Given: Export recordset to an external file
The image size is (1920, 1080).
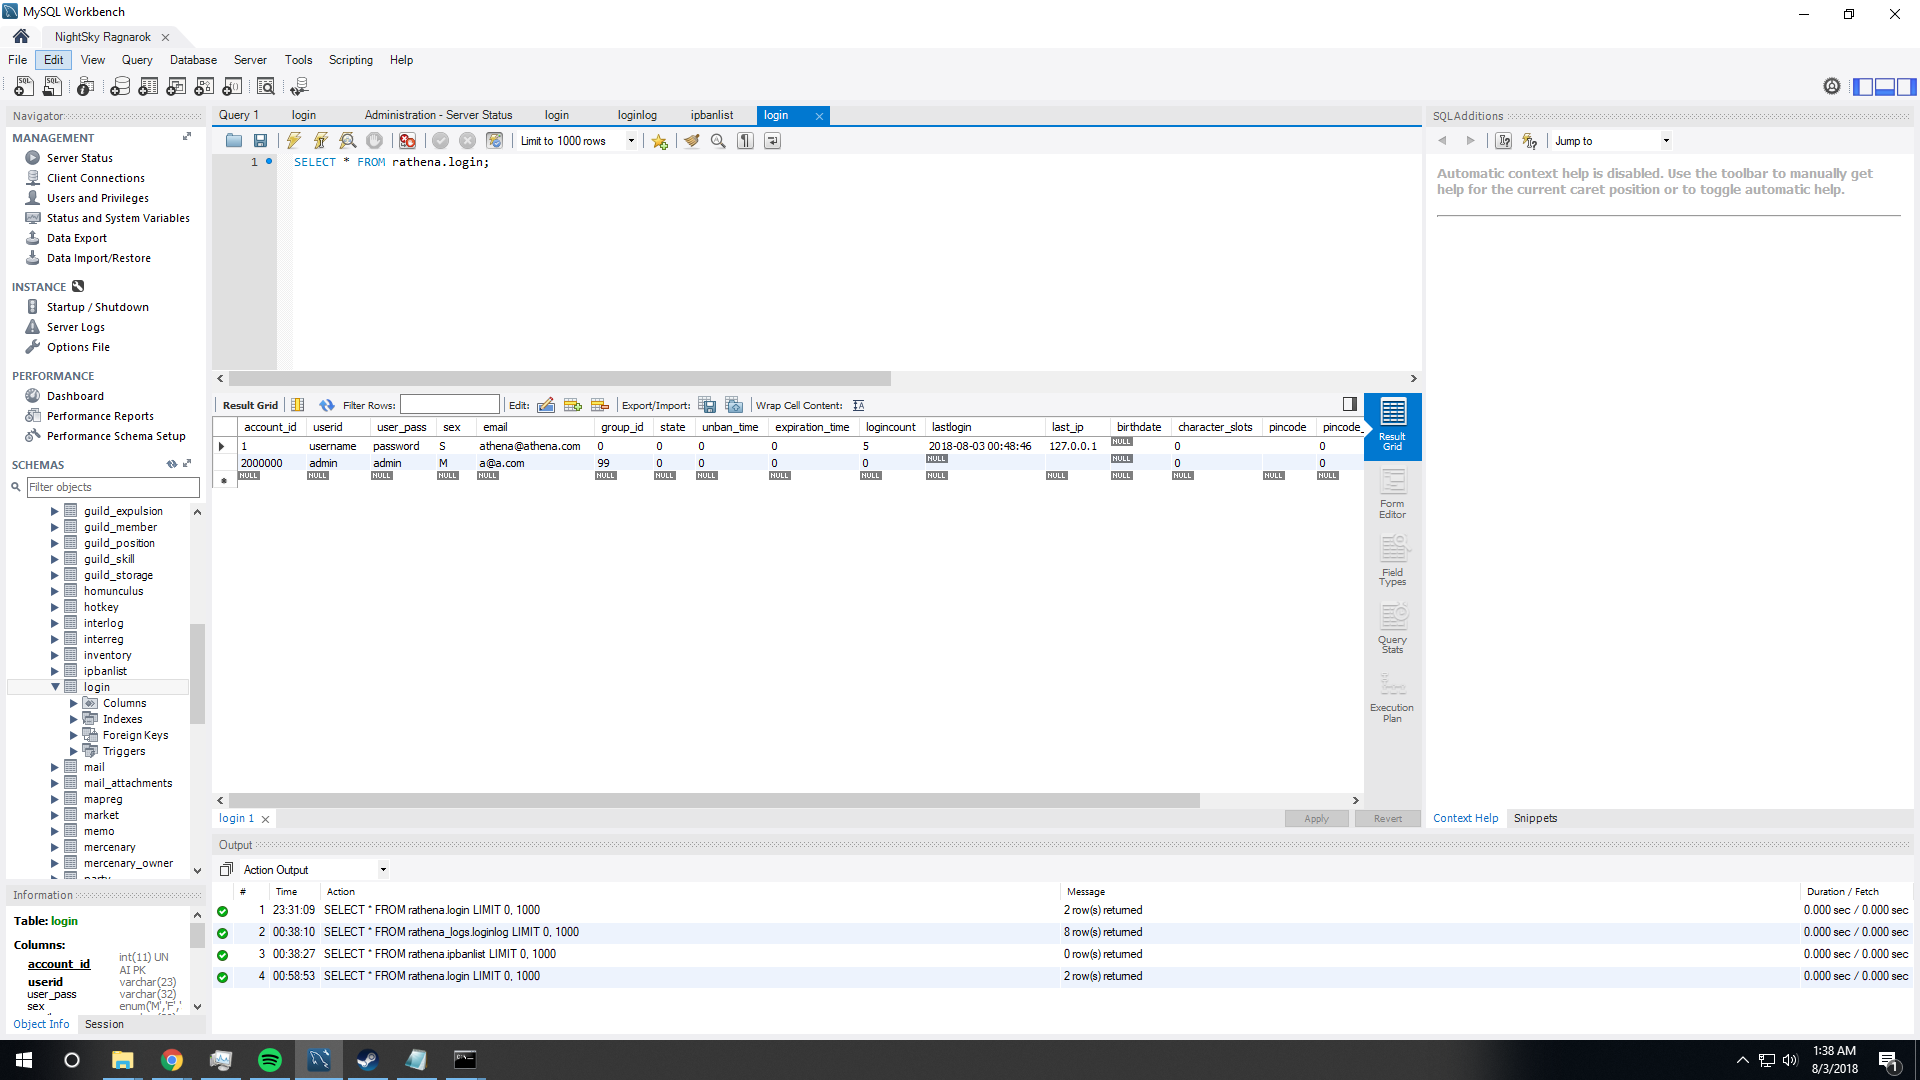Looking at the screenshot, I should click(707, 405).
